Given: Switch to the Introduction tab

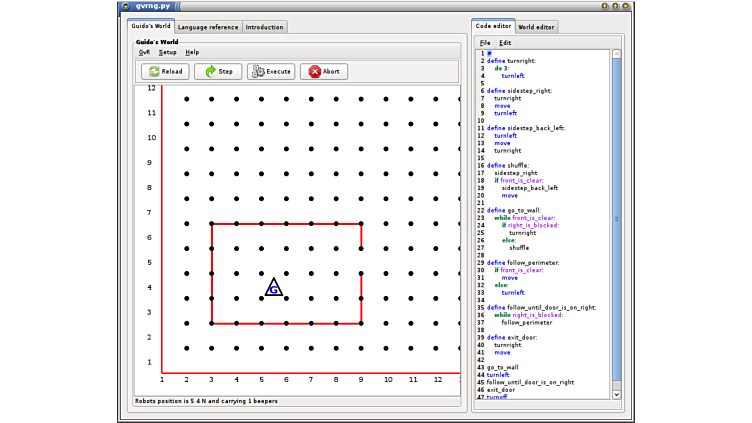Looking at the screenshot, I should [264, 27].
